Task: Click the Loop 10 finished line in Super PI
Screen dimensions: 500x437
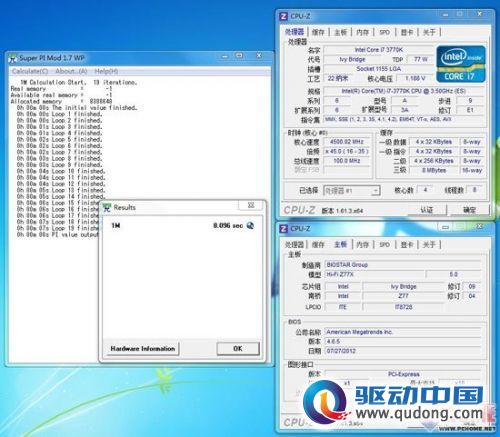Action: click(x=61, y=171)
